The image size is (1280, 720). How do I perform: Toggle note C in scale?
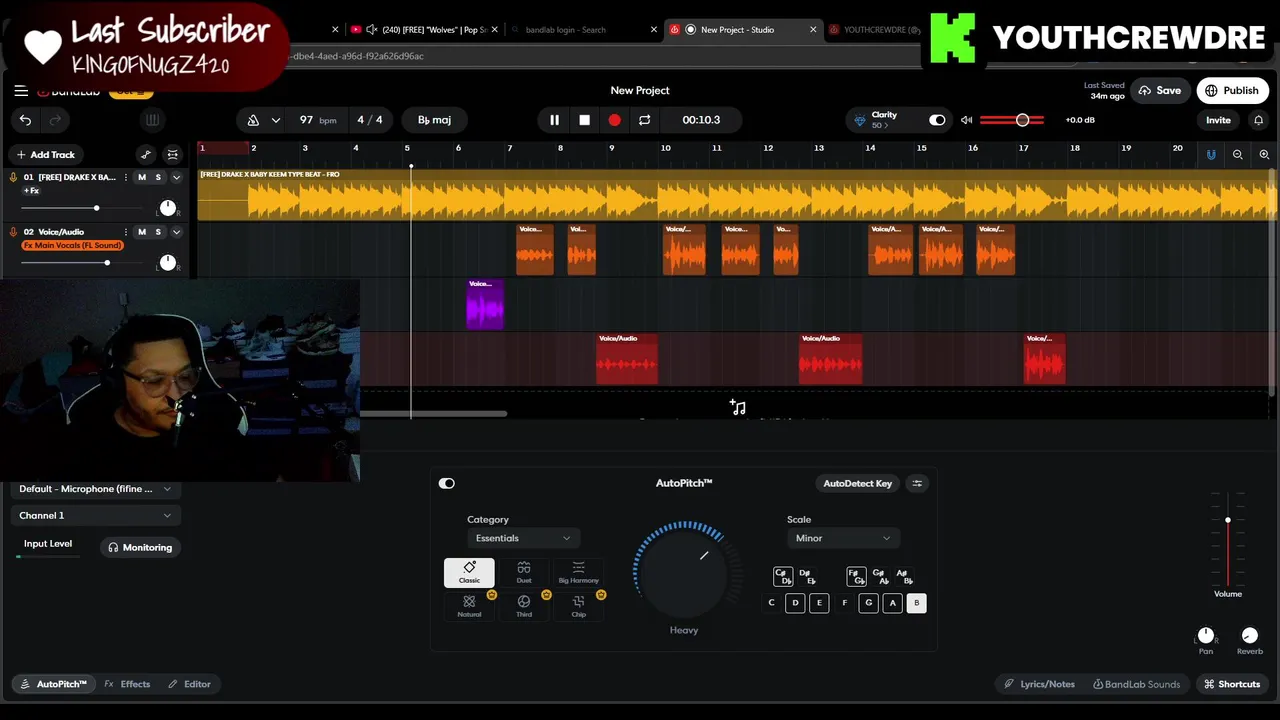pyautogui.click(x=771, y=603)
